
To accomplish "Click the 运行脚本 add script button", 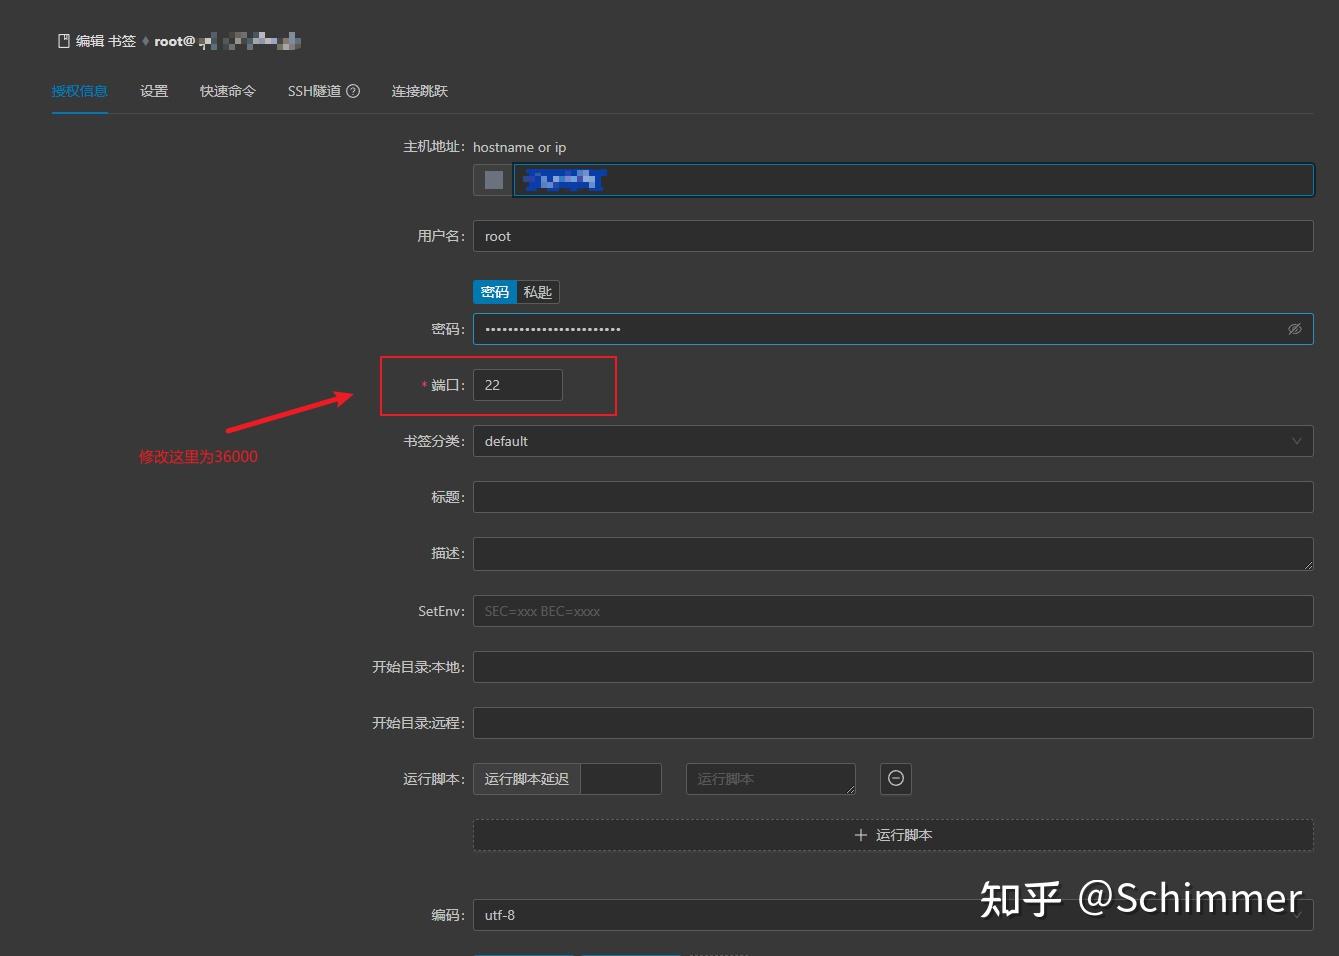I will click(x=893, y=835).
